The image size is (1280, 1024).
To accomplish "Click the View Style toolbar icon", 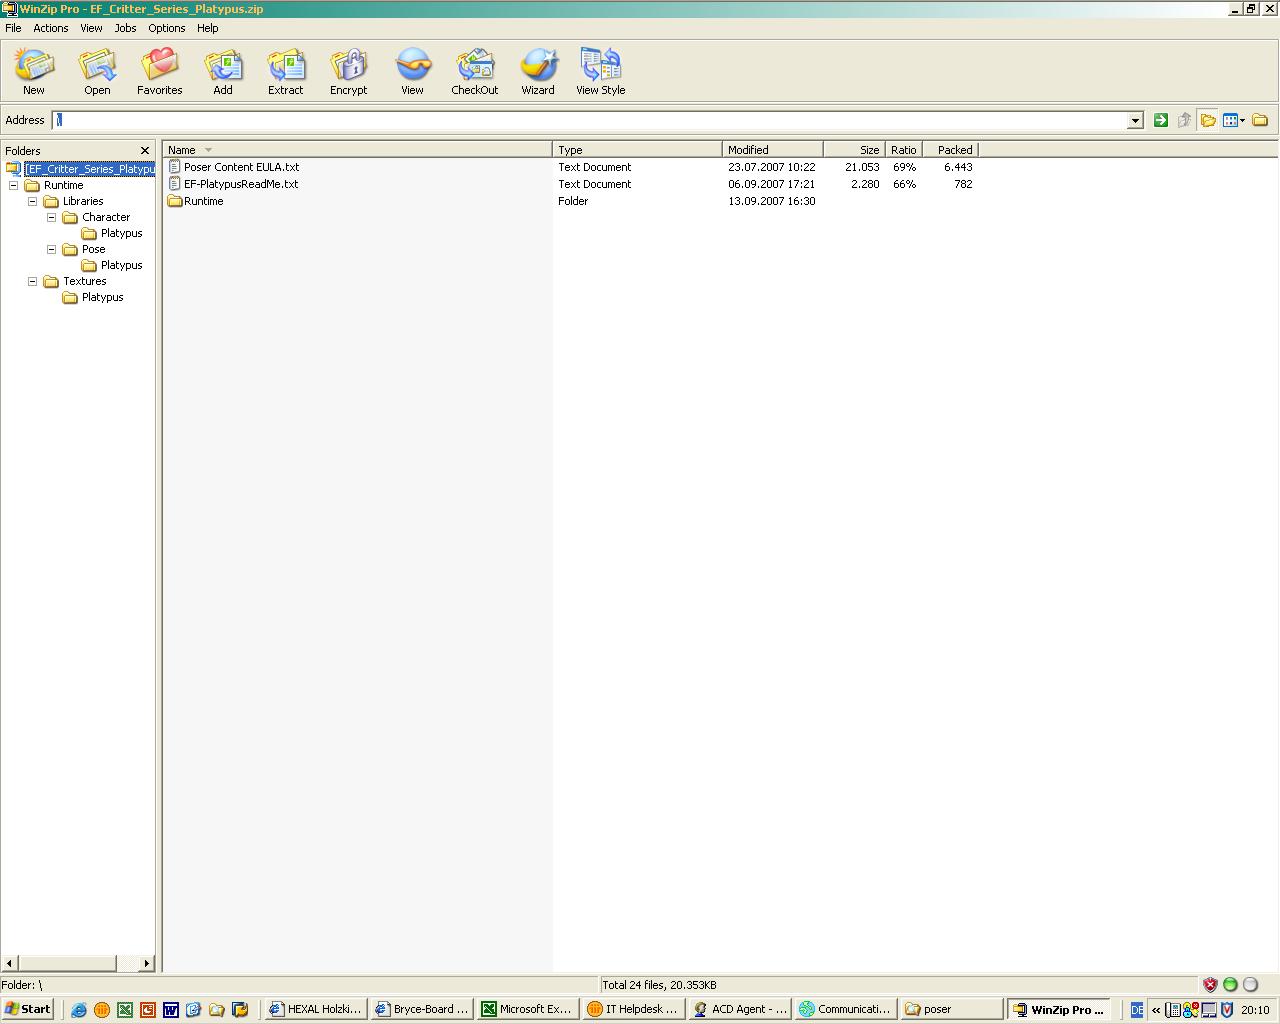I will 601,71.
